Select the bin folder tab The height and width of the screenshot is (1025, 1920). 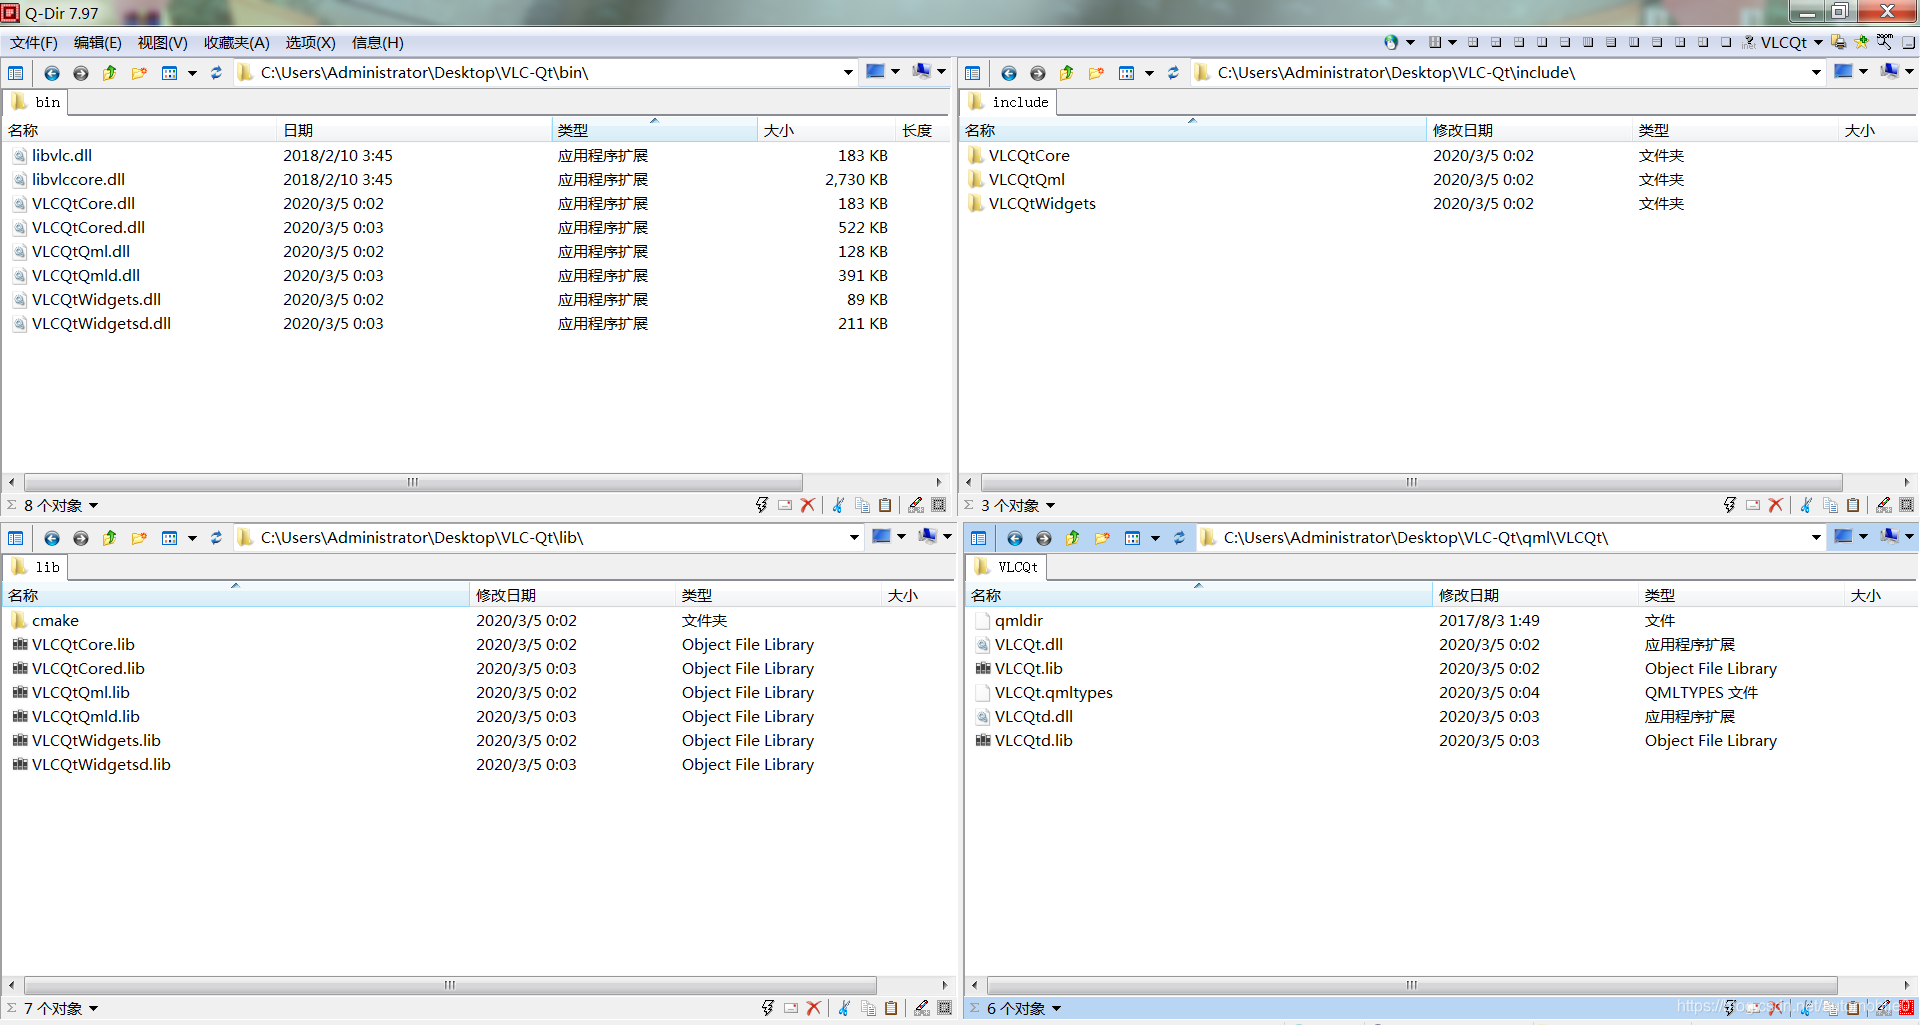point(37,102)
